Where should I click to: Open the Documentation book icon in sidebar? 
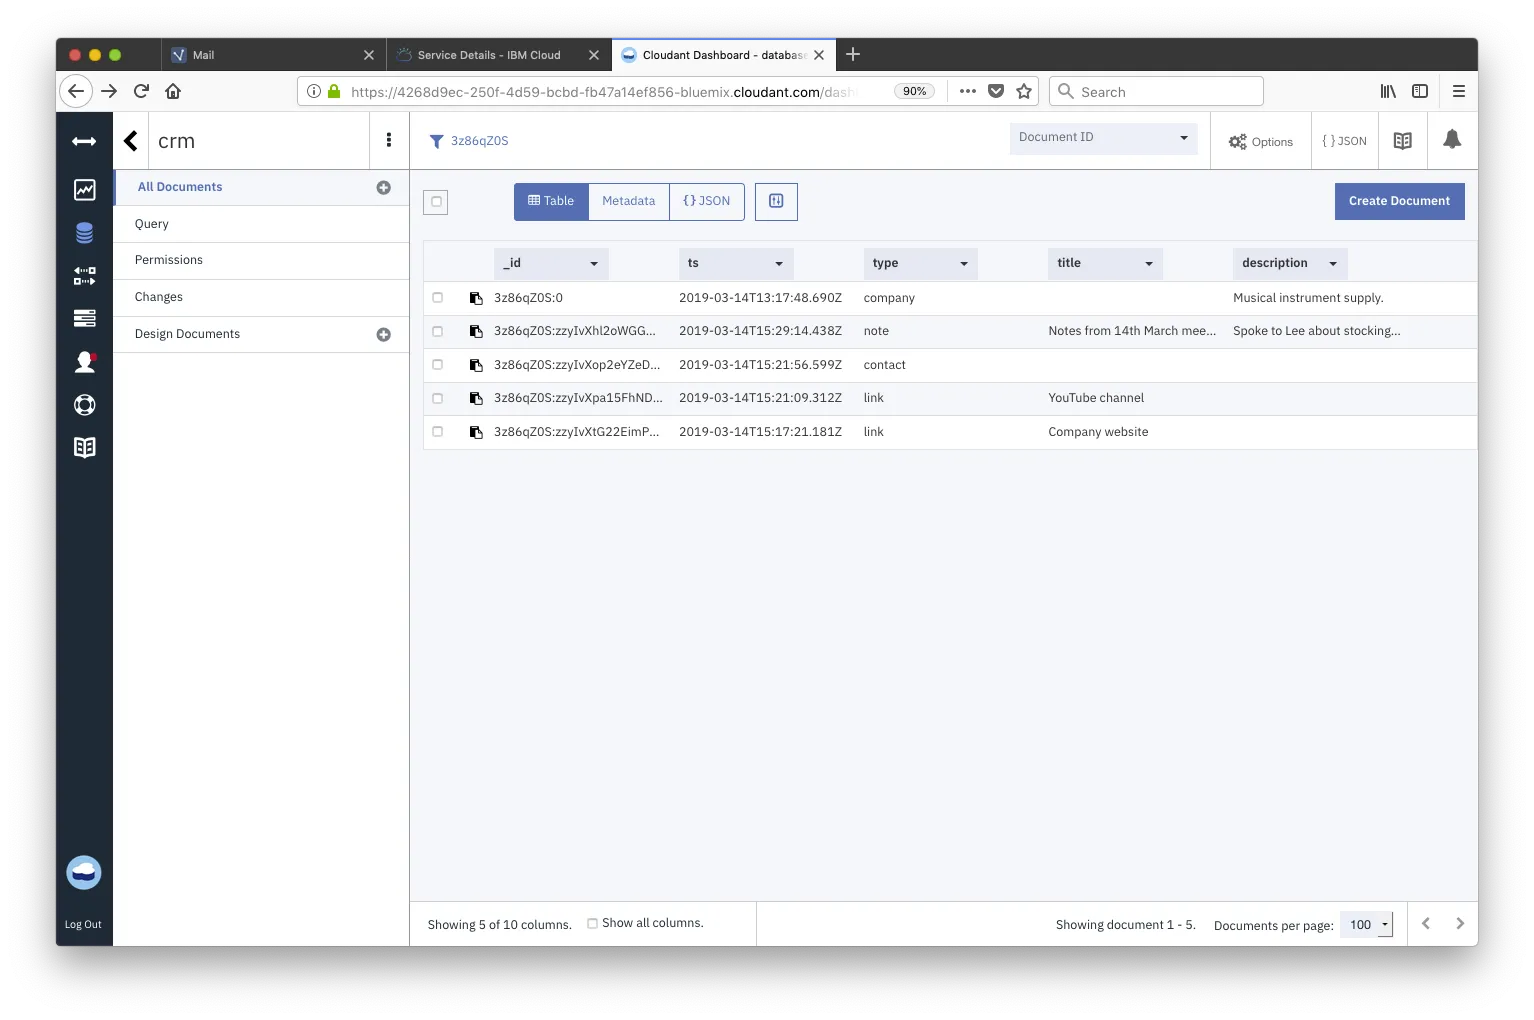point(85,447)
